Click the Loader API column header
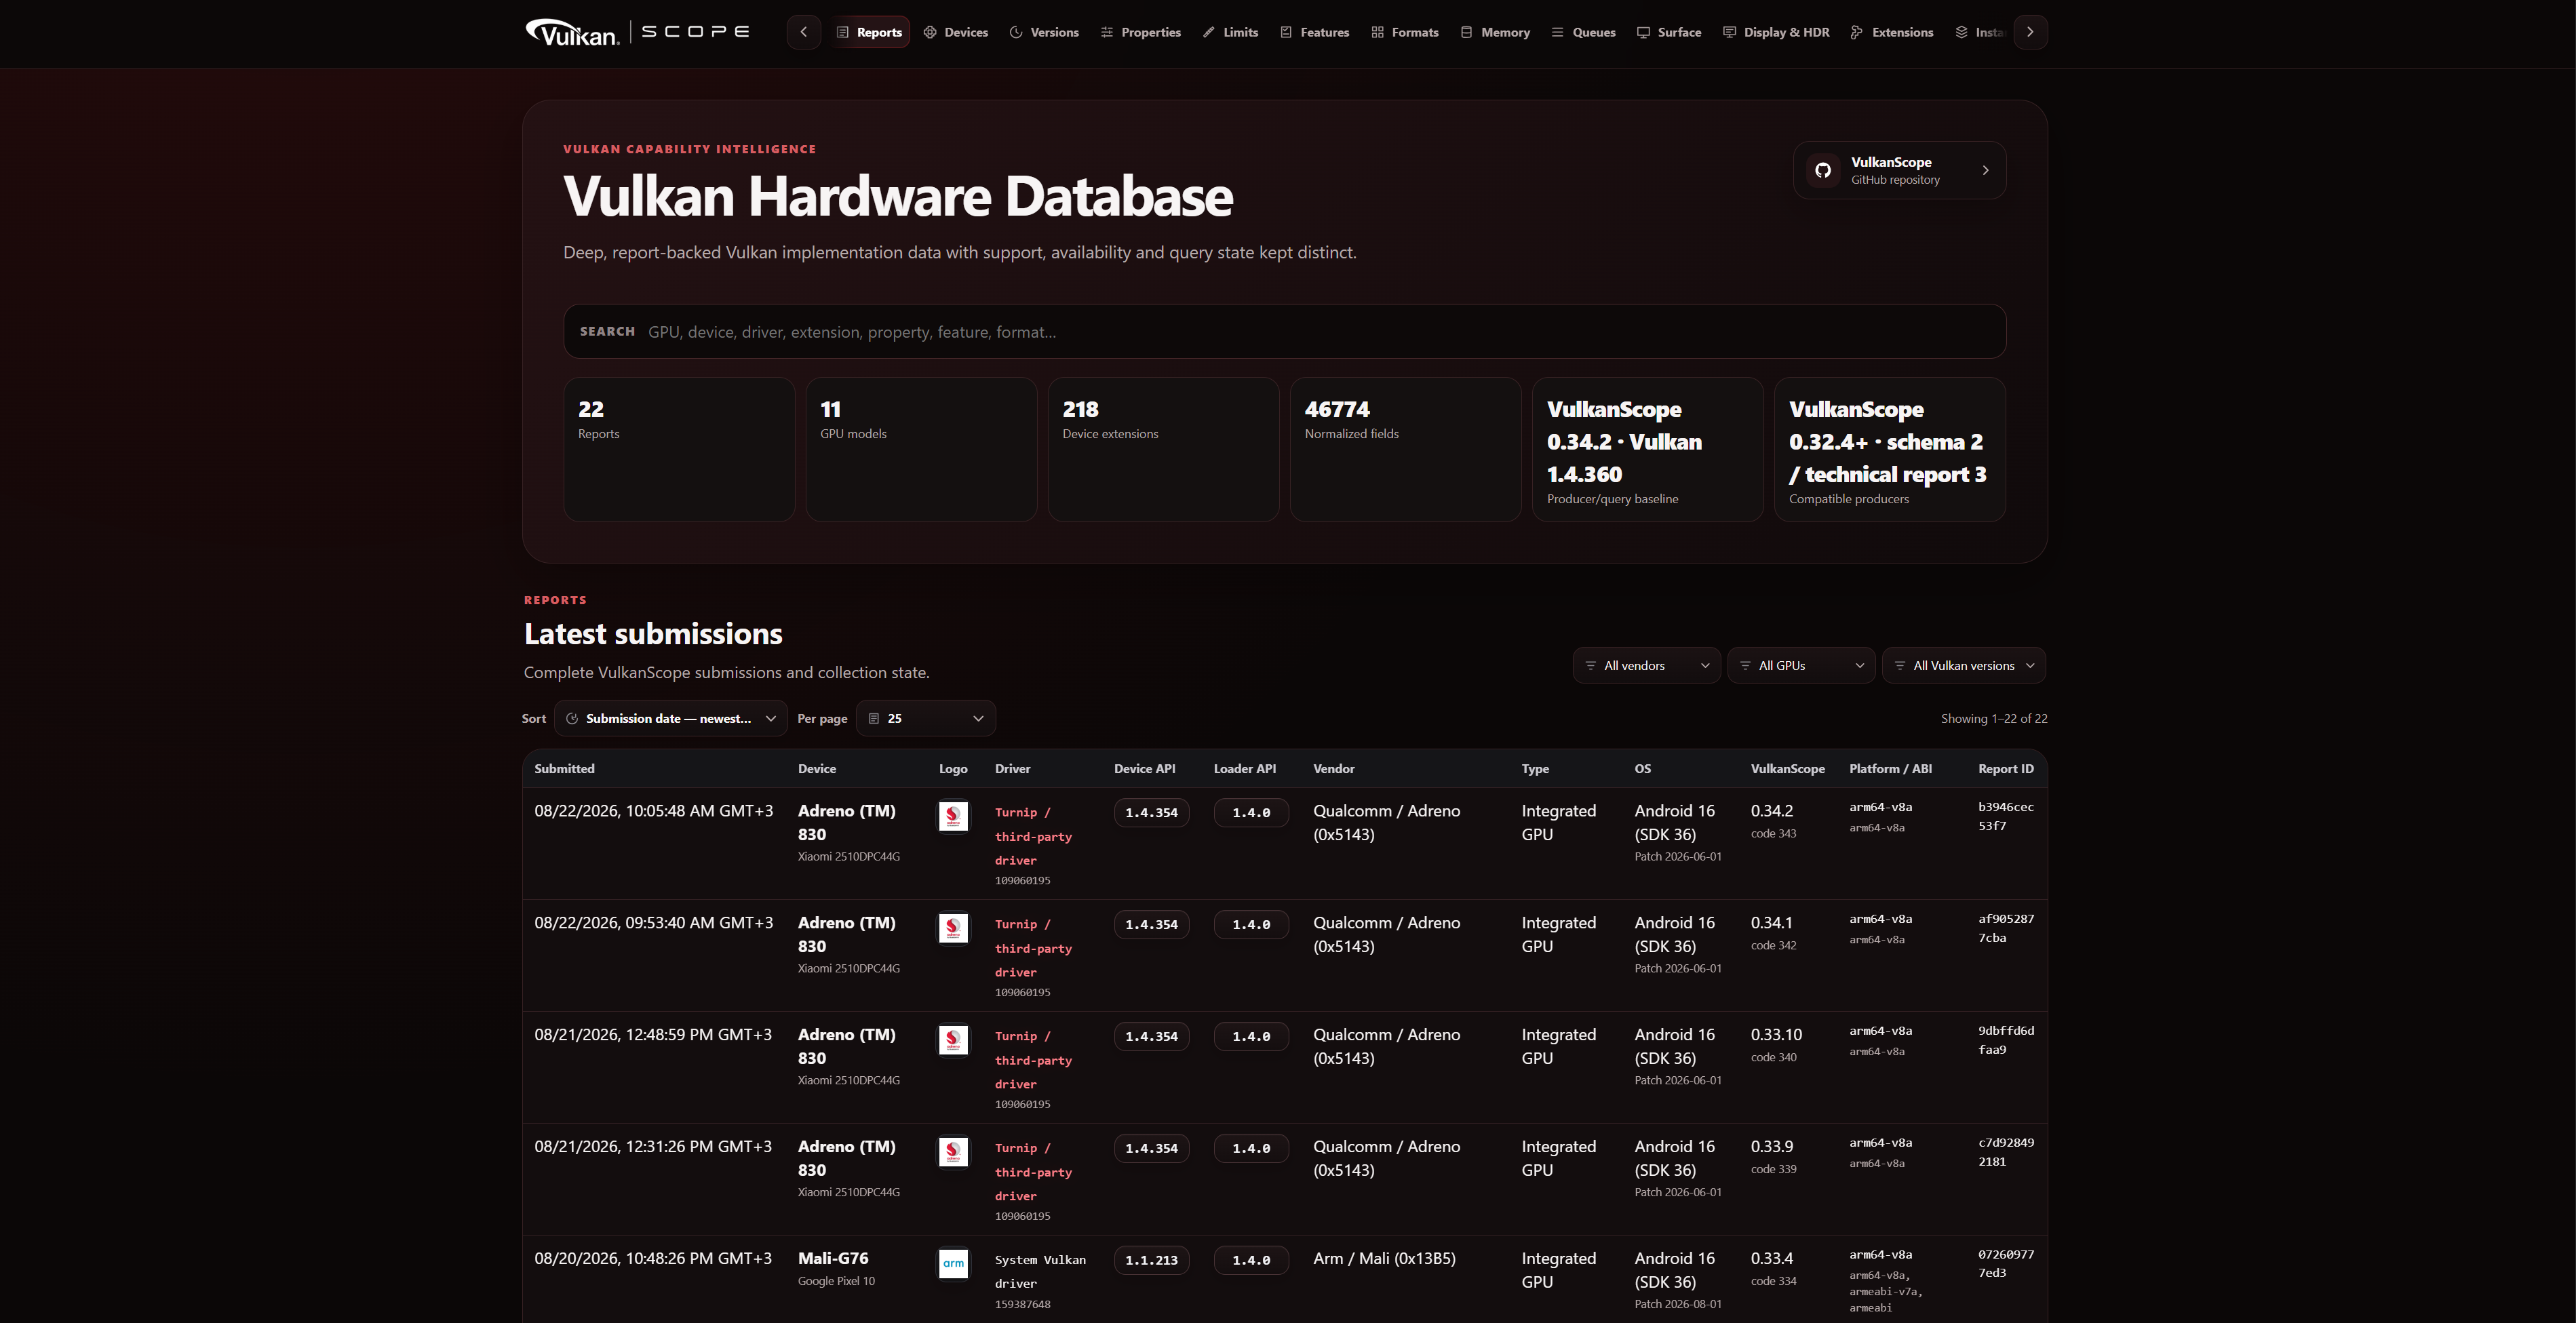Viewport: 2576px width, 1323px height. click(x=1244, y=768)
